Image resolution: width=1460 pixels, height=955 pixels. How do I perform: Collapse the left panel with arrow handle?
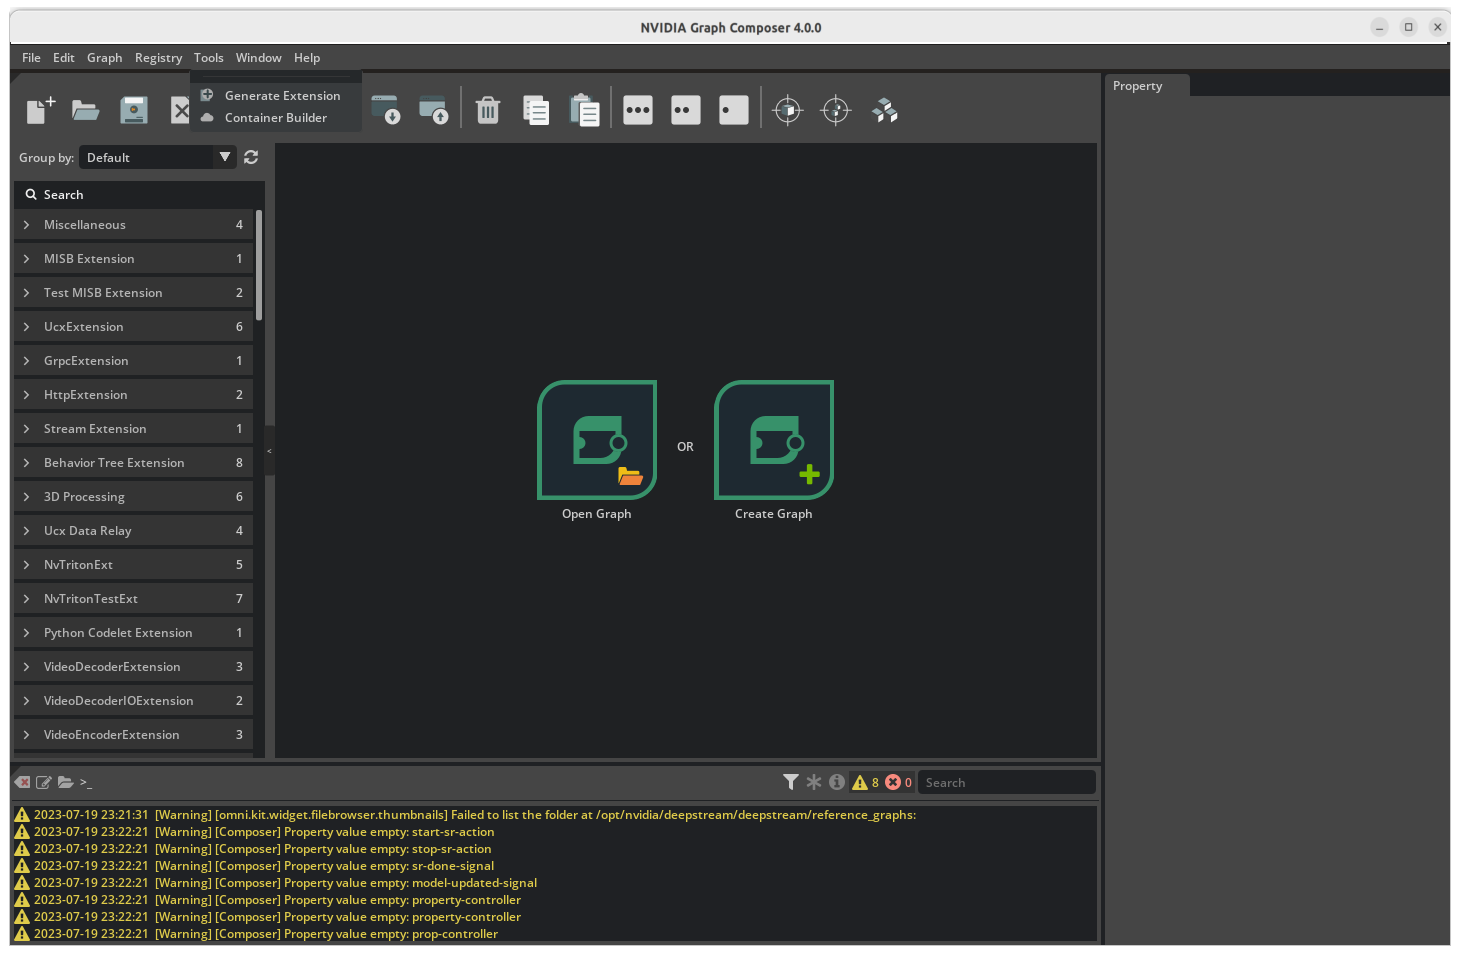pos(269,451)
